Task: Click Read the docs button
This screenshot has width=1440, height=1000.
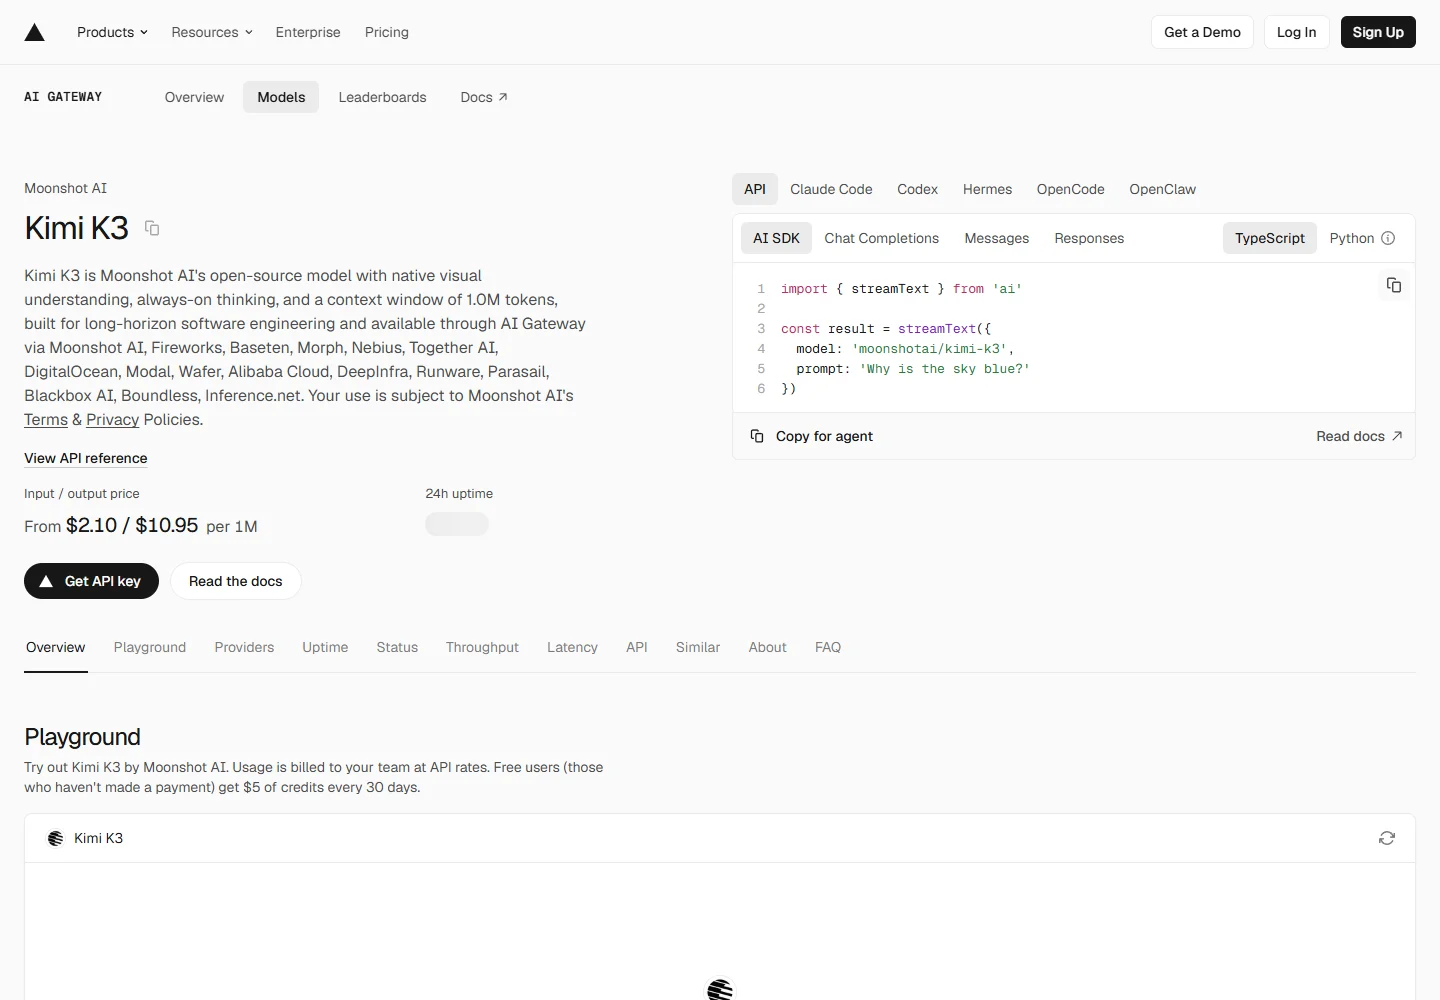Action: pyautogui.click(x=236, y=581)
